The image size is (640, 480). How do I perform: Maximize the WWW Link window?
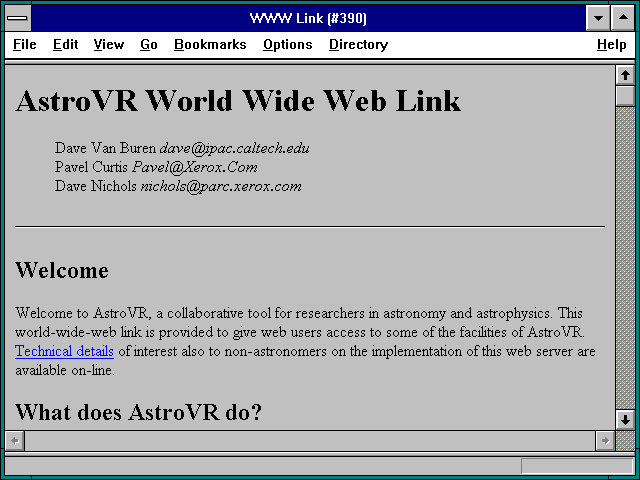tap(623, 18)
